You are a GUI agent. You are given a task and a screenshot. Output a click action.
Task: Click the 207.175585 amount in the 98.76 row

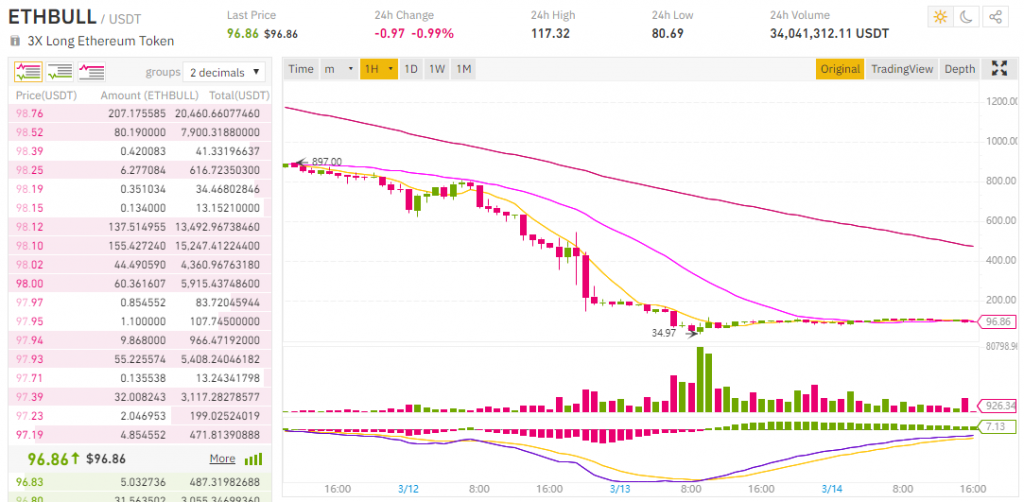(137, 114)
